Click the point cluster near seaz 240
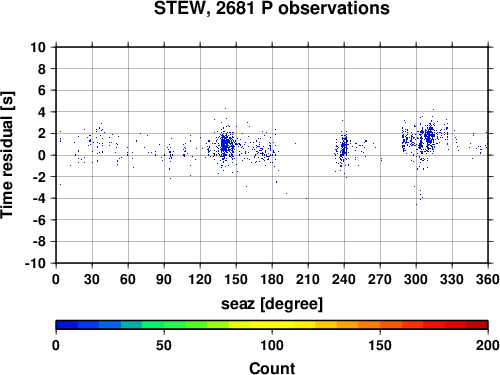This screenshot has height=375, width=500. 344,148
